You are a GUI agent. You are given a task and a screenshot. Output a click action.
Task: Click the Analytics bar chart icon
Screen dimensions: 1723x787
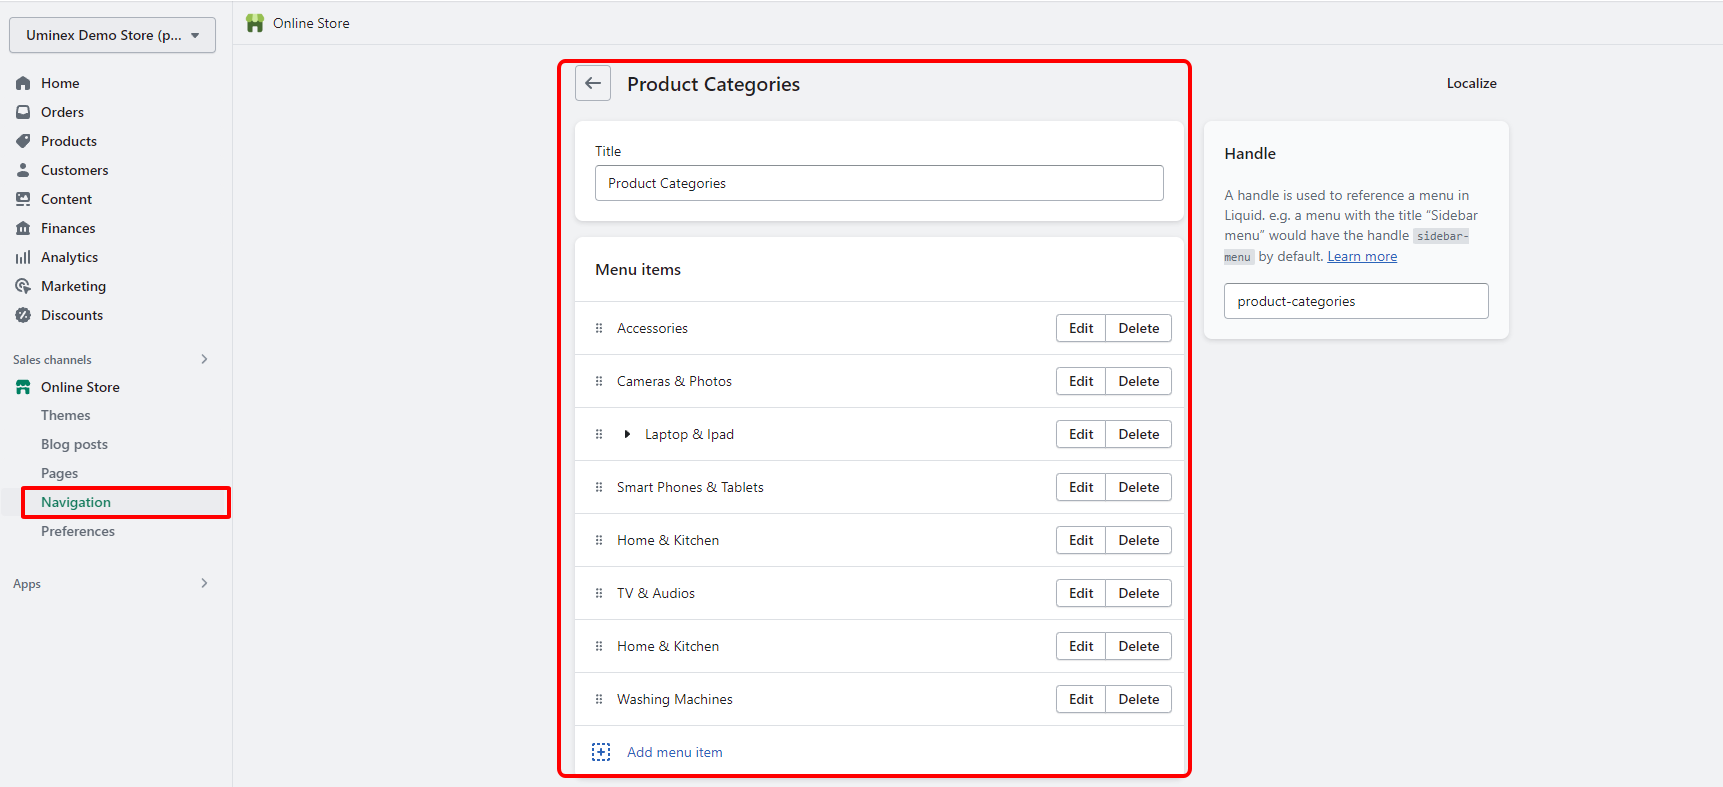pos(23,257)
